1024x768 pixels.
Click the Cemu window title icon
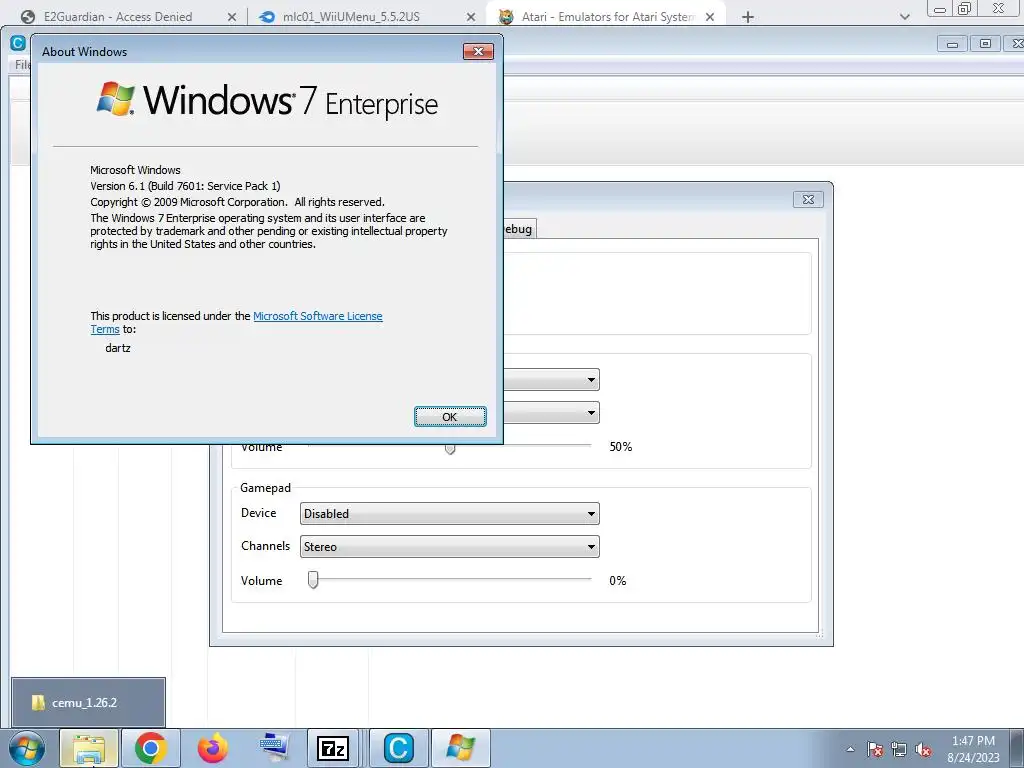coord(18,43)
